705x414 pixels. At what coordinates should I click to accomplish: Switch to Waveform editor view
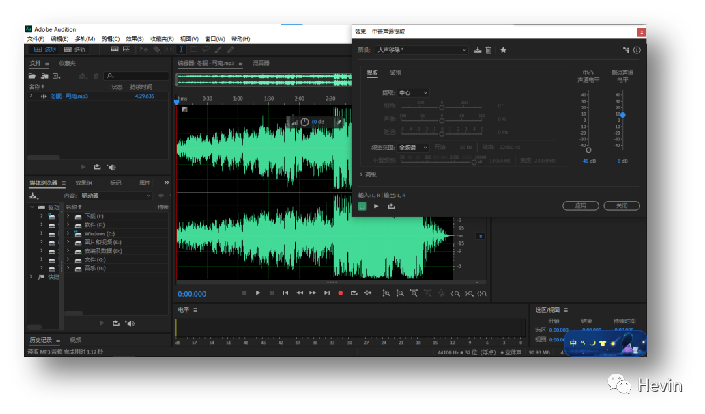[x=45, y=49]
